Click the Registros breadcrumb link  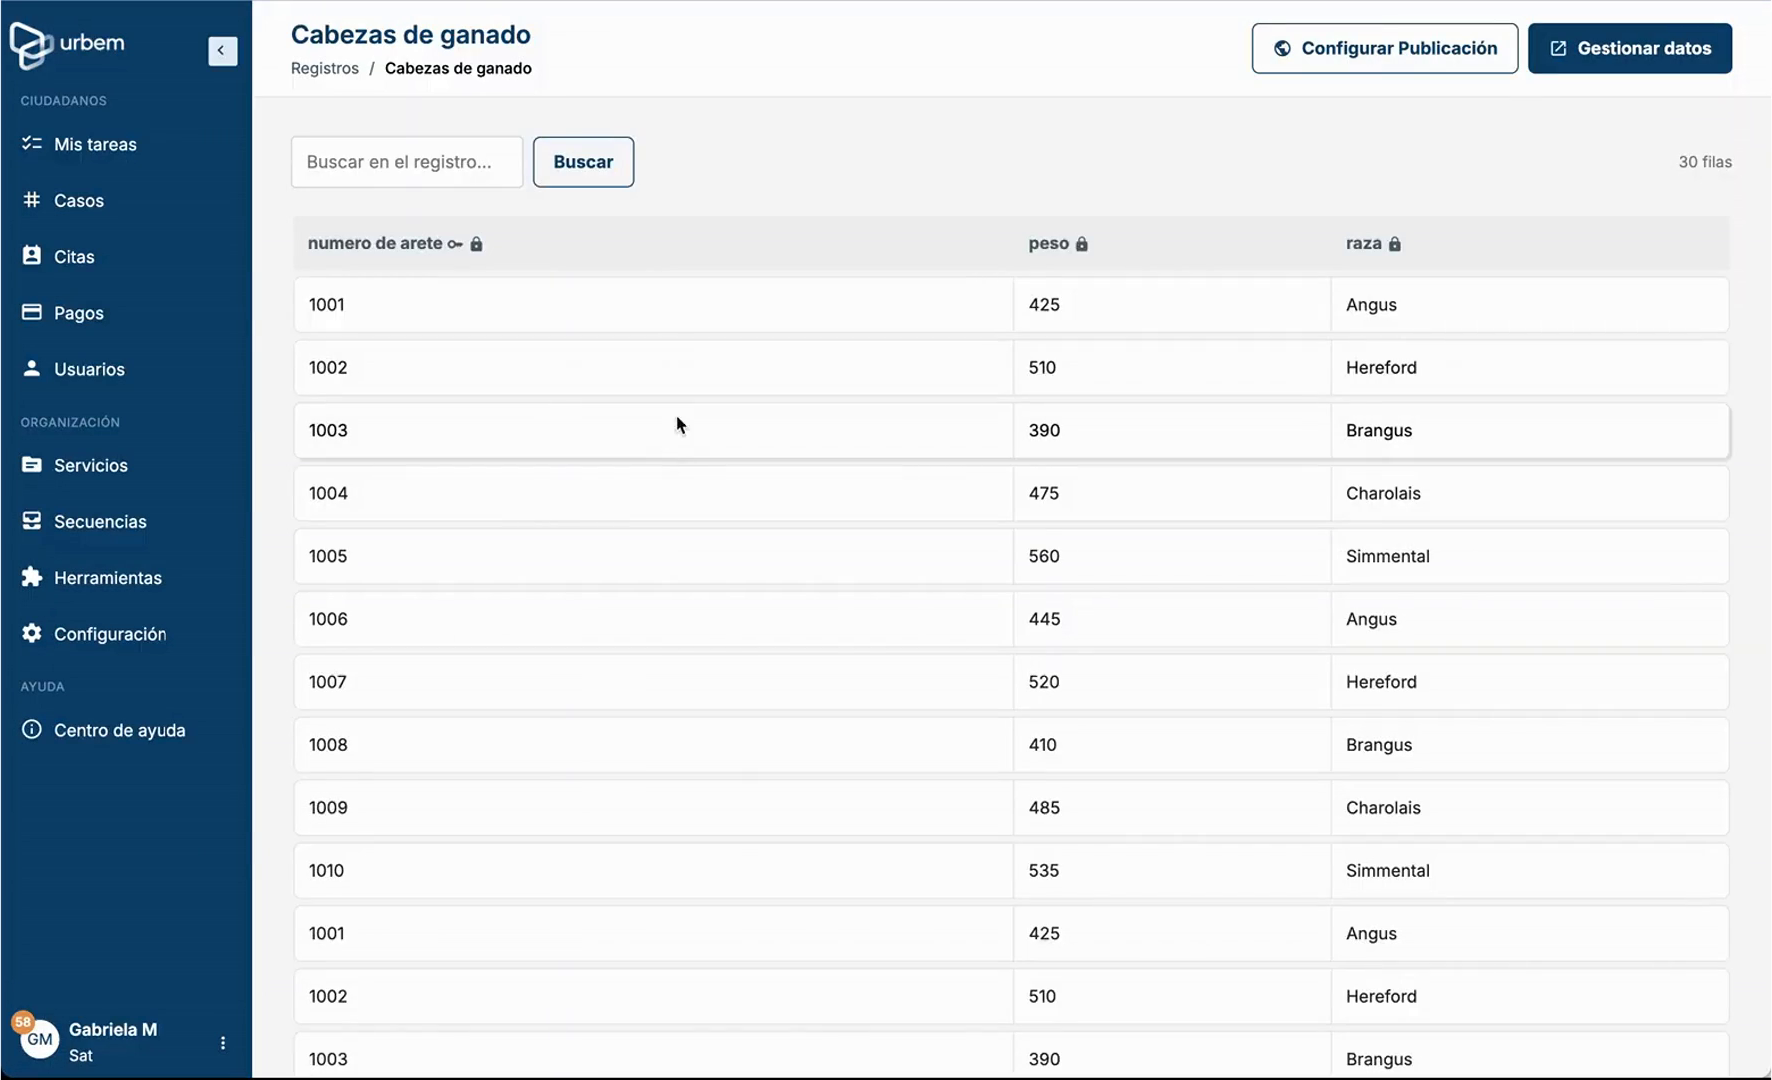point(325,68)
